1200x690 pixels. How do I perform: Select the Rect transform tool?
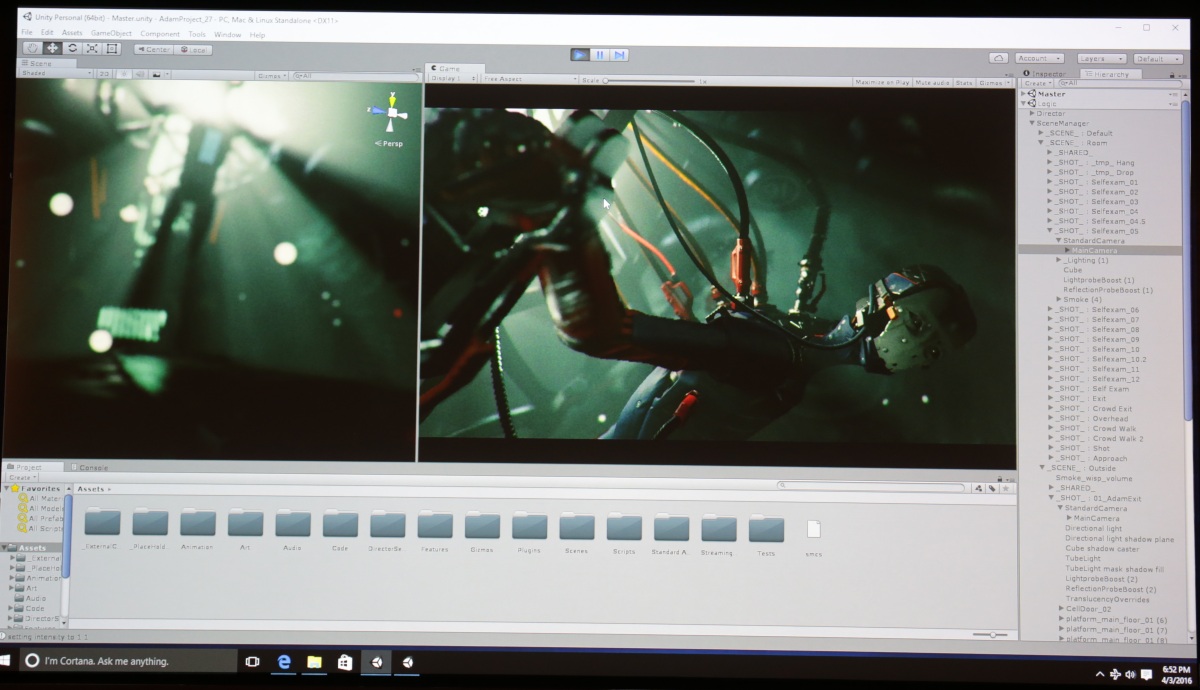tap(112, 48)
